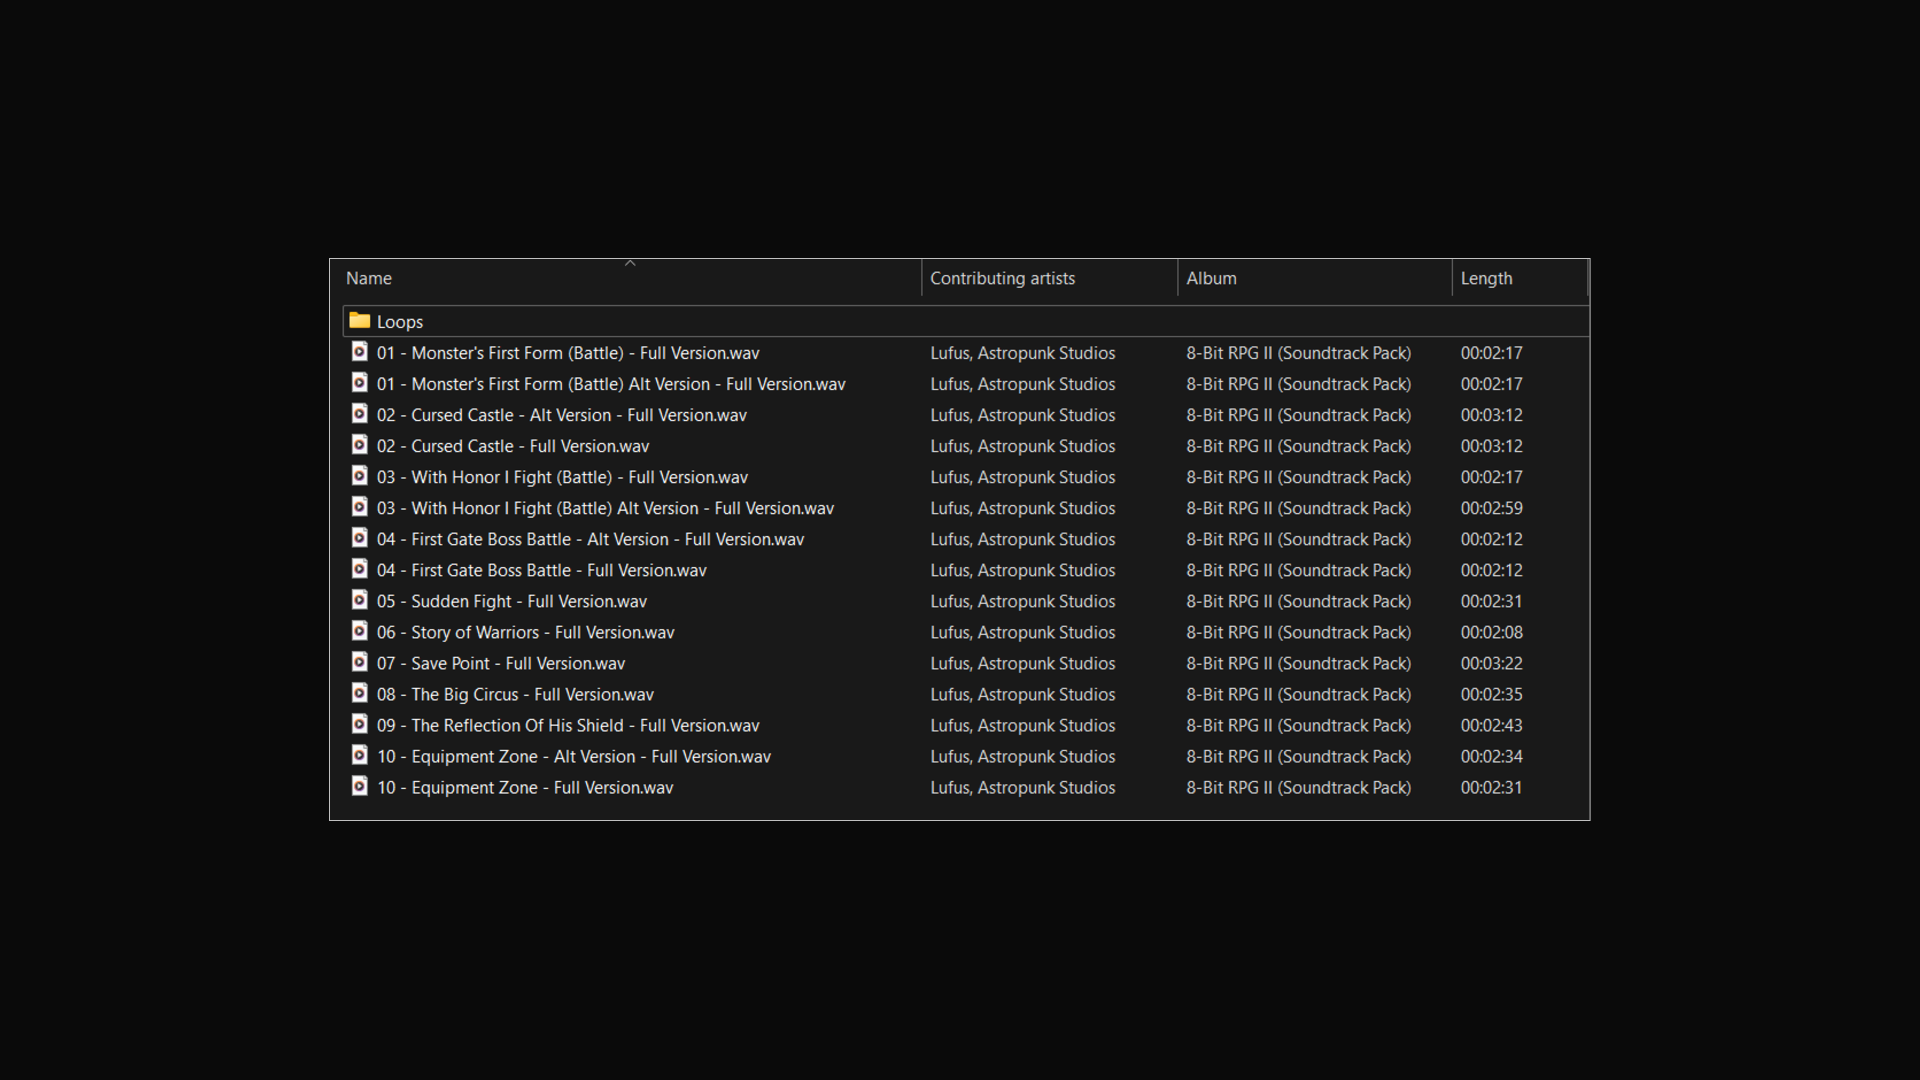Screen dimensions: 1920x1080
Task: Sort the file list by the Name column header
Action: [x=369, y=279]
